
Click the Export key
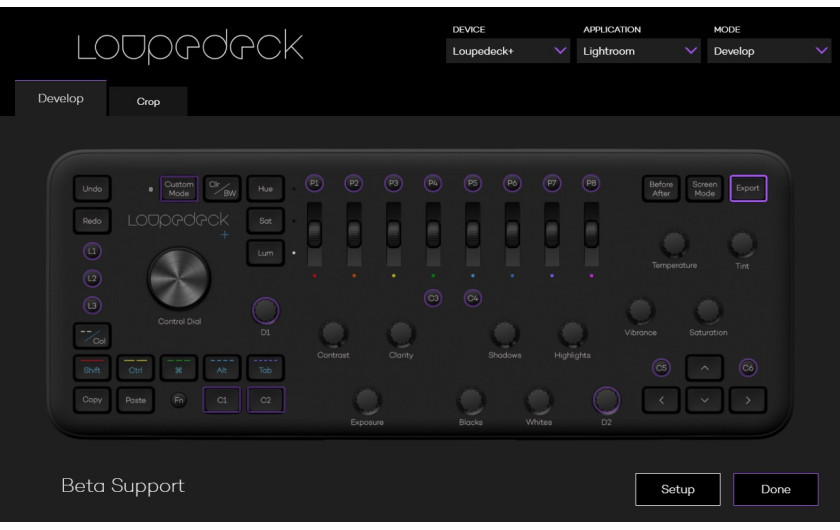coord(748,189)
